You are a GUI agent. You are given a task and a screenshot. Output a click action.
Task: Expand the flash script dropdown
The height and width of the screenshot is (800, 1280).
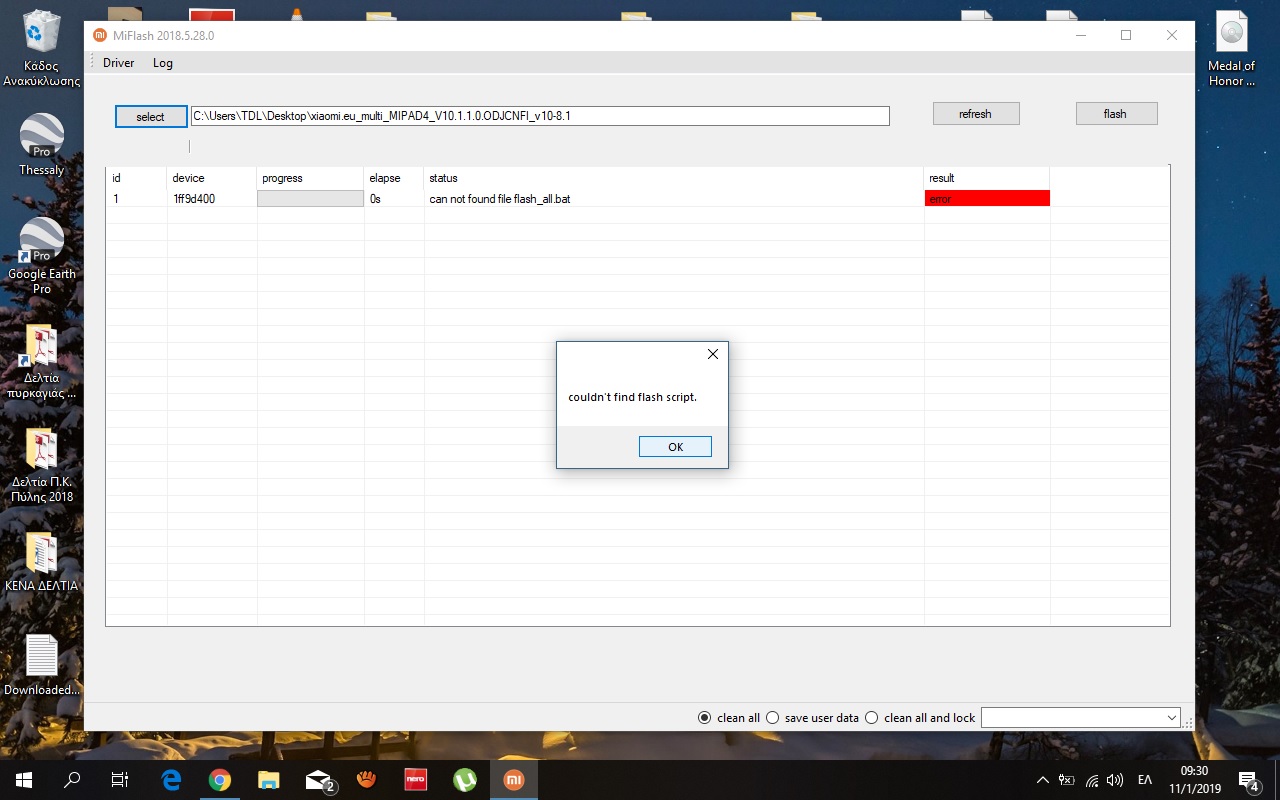click(1172, 718)
